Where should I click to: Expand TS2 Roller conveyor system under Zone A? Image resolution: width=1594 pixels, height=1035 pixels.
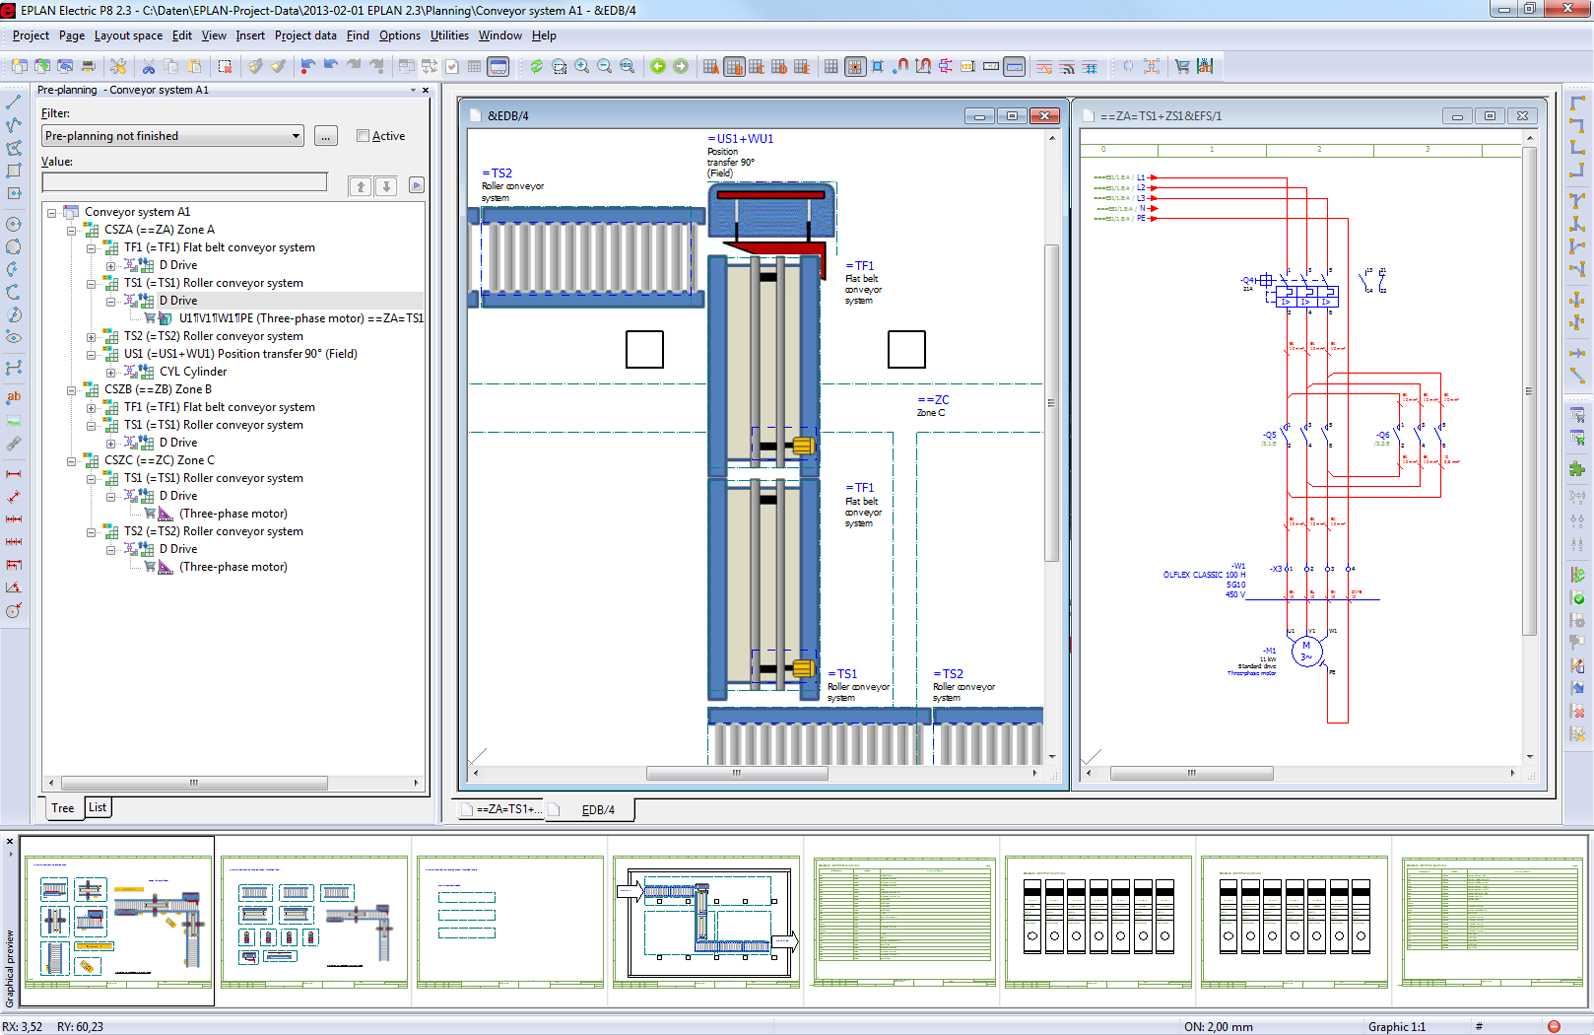pos(91,337)
